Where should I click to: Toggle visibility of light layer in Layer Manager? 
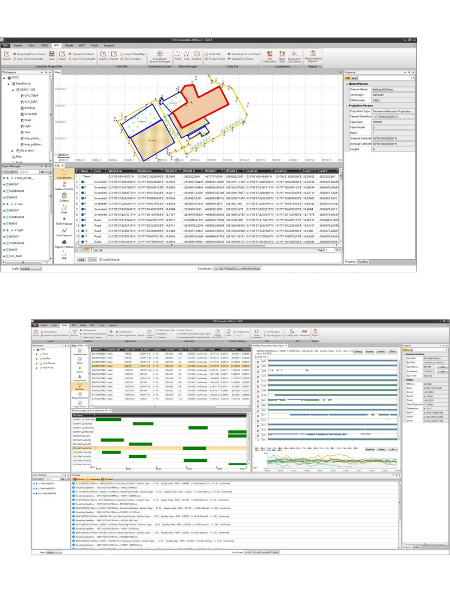(x=4, y=230)
